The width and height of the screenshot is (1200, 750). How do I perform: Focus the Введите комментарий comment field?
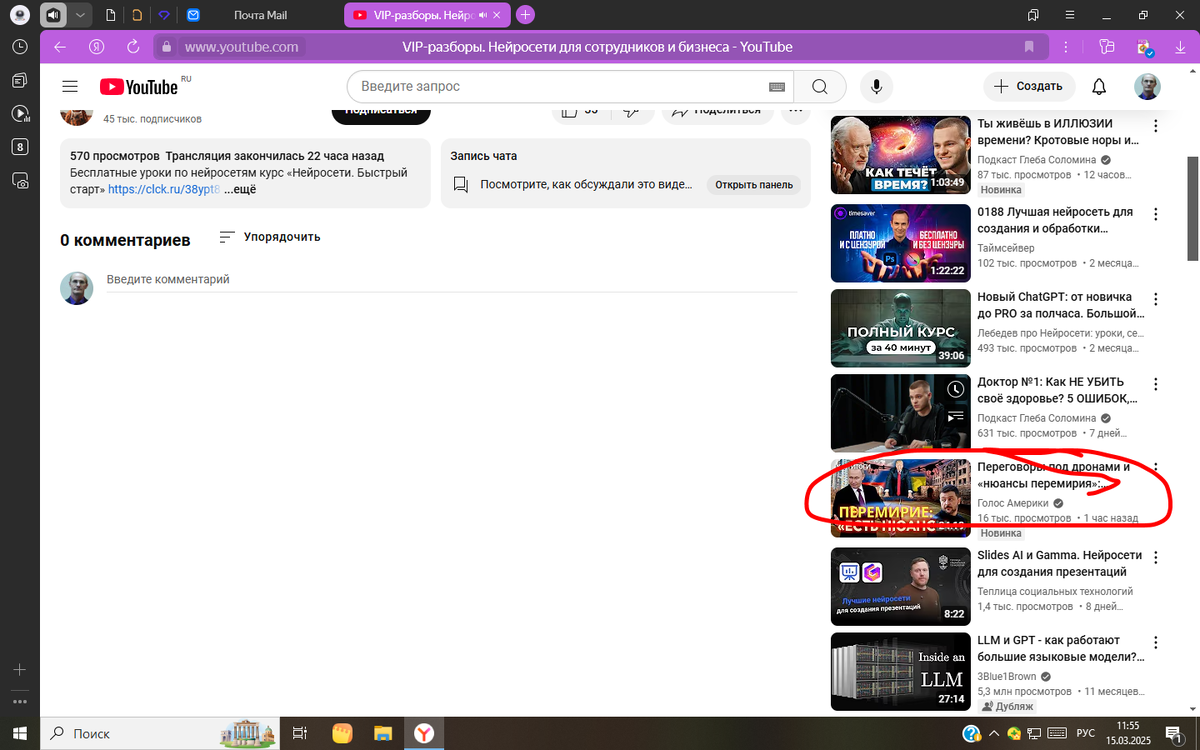click(x=451, y=280)
